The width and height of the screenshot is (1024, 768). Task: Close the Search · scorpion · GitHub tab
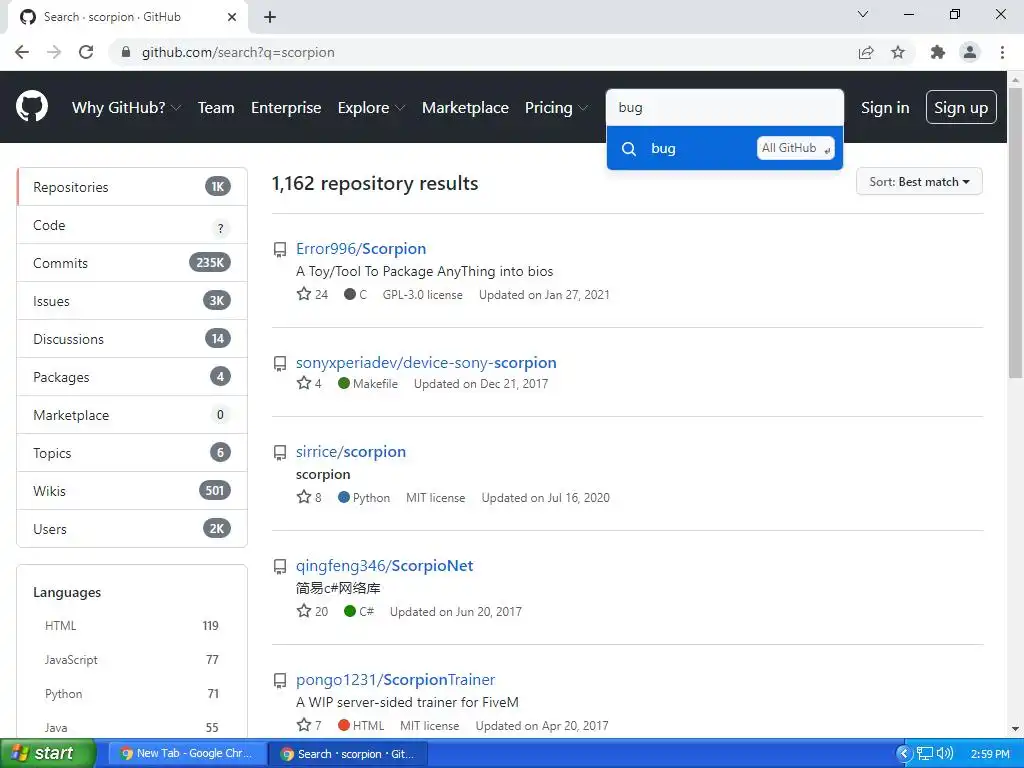click(232, 17)
